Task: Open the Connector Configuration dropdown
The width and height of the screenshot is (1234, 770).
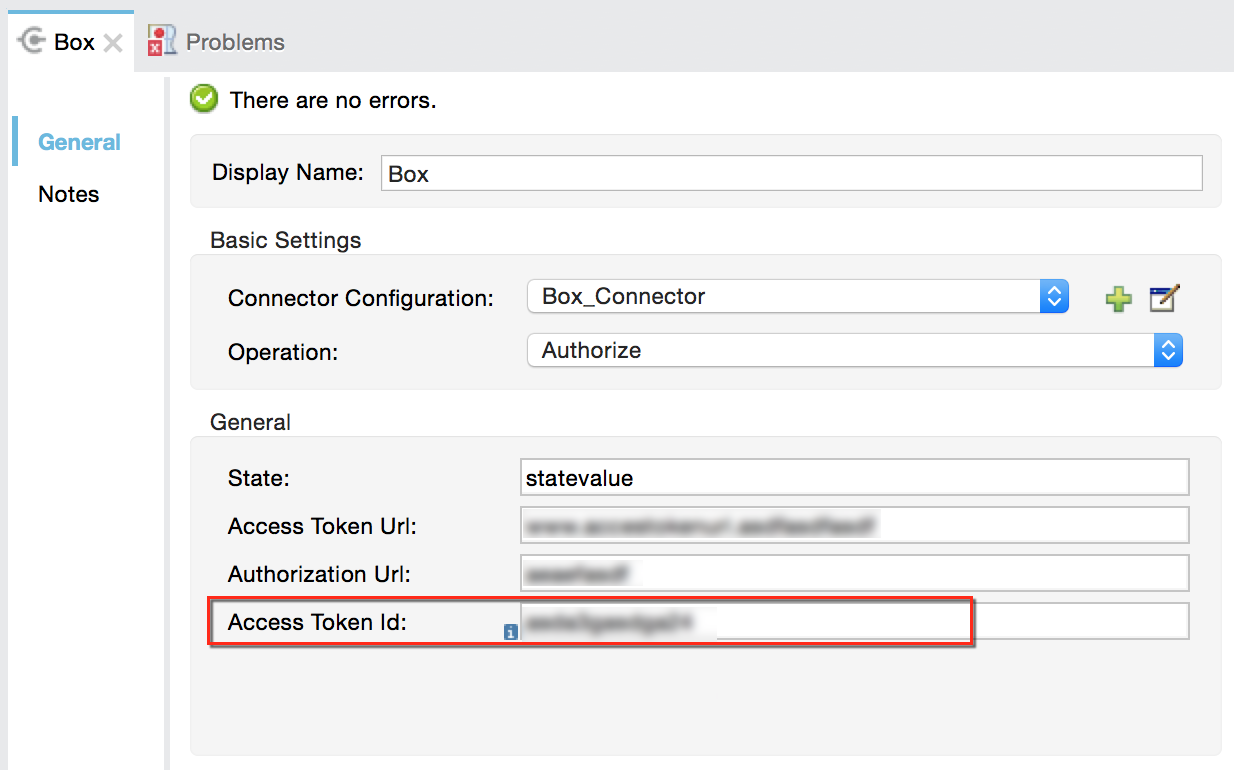Action: (790, 296)
